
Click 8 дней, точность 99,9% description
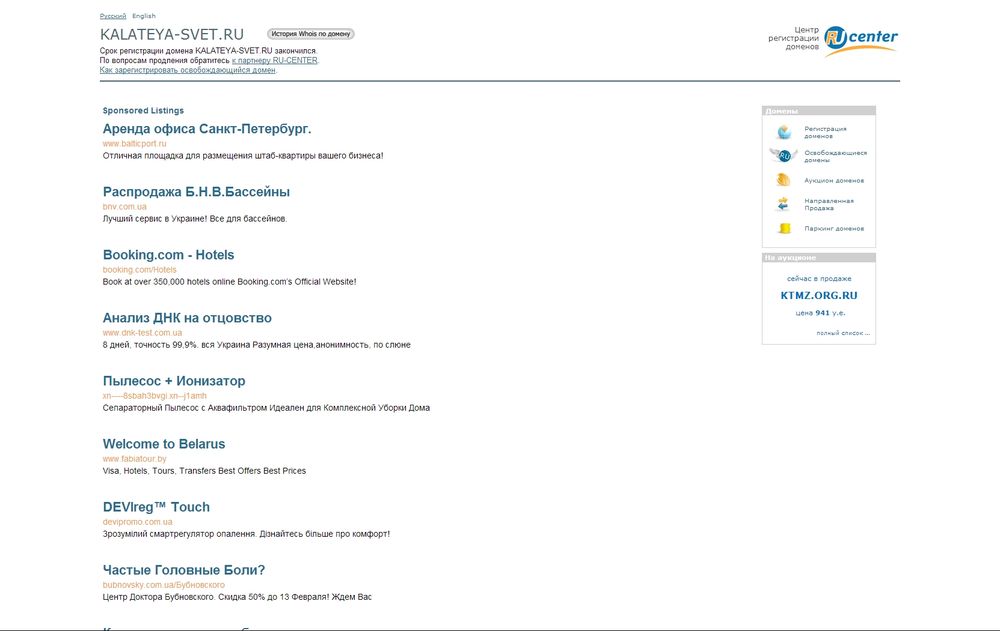pyautogui.click(x=256, y=345)
